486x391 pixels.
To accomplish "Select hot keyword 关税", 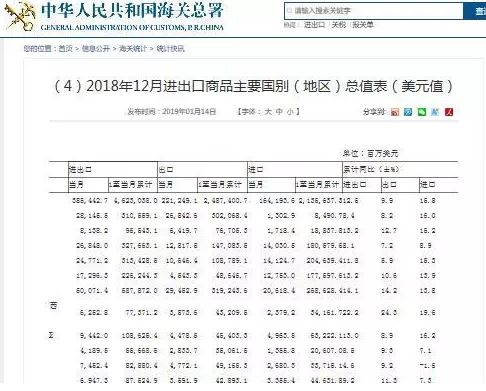I will pos(339,25).
